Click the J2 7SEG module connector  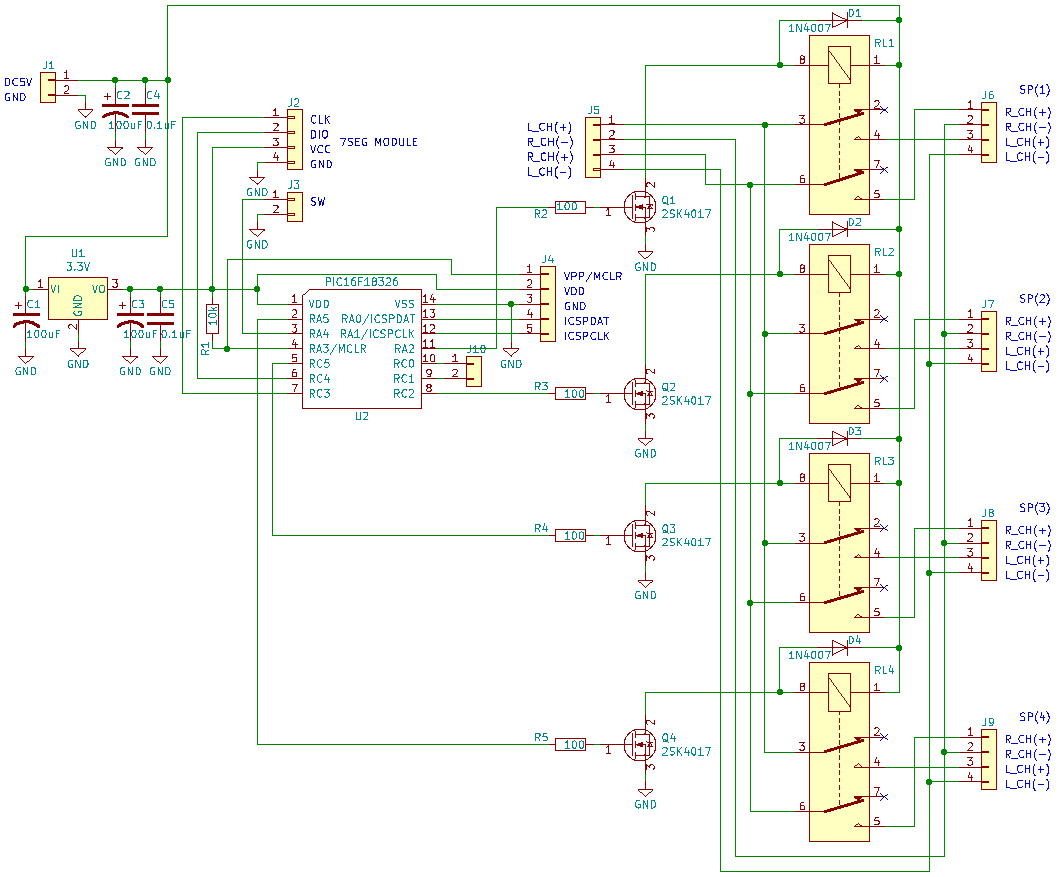[x=293, y=139]
